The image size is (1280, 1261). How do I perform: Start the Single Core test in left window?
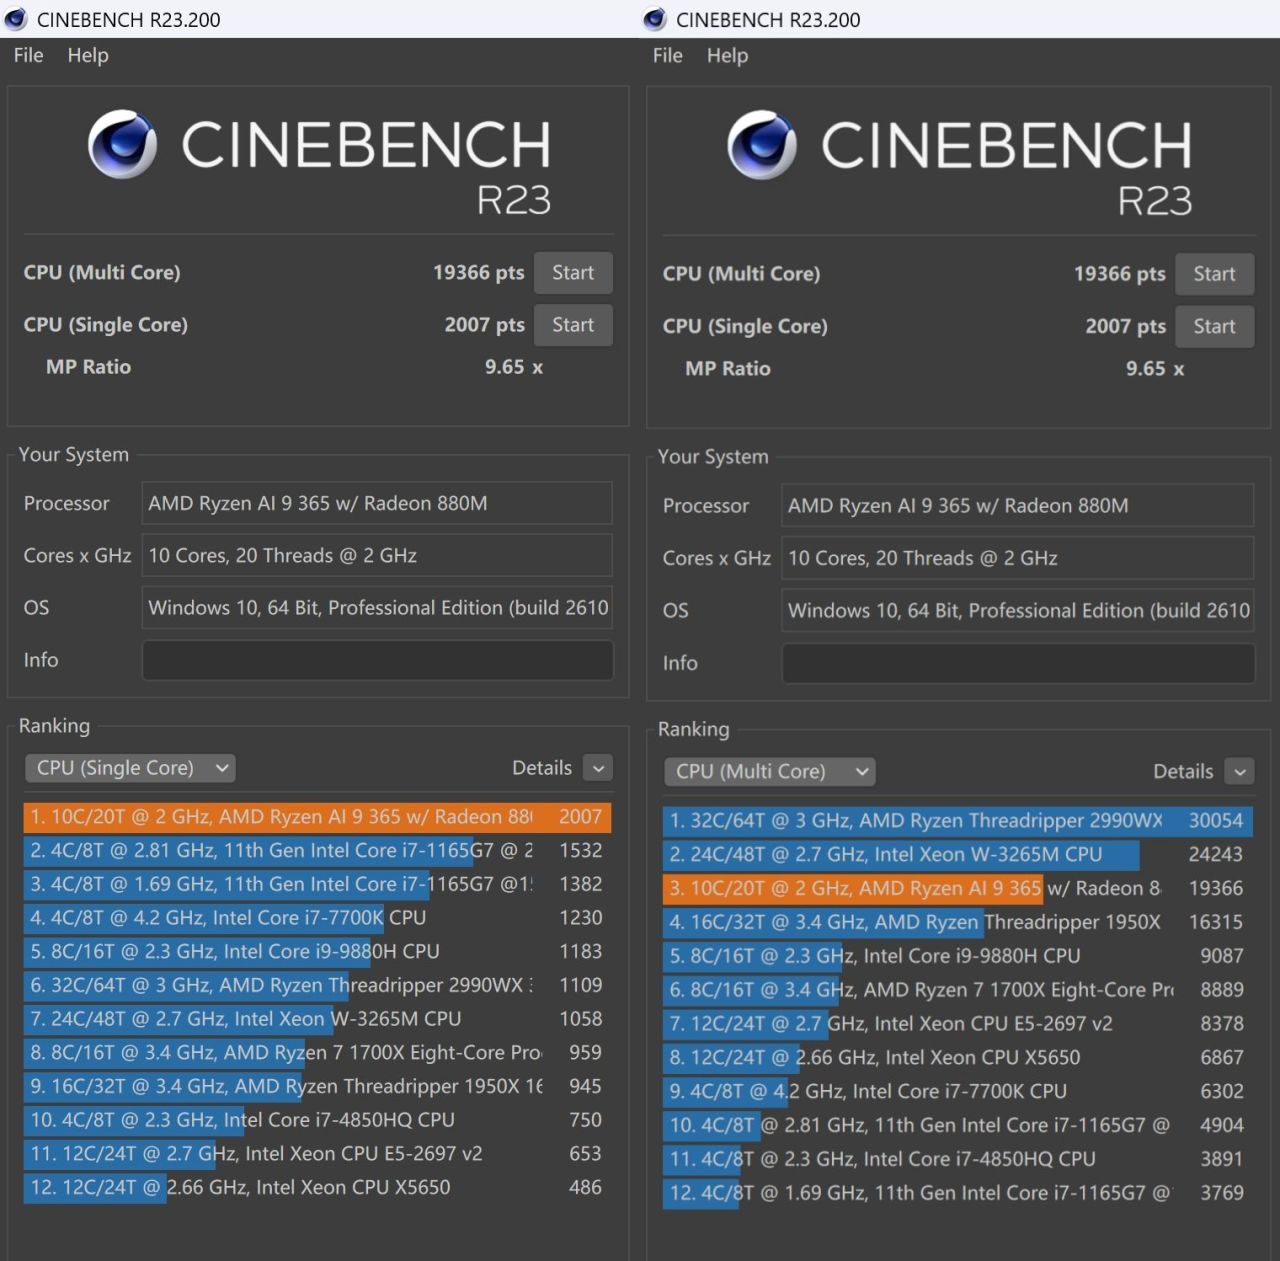[573, 325]
